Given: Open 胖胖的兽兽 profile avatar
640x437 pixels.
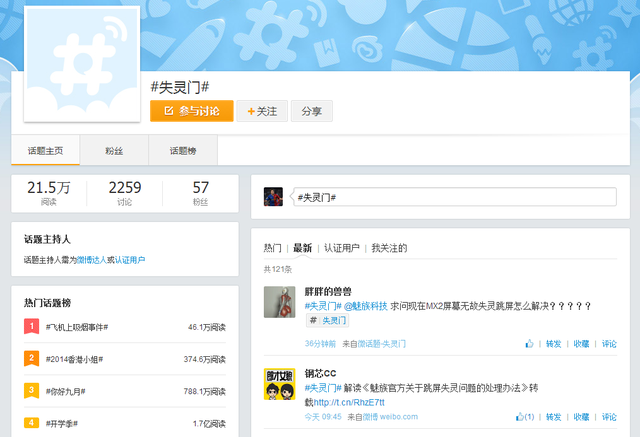Looking at the screenshot, I should tap(280, 302).
